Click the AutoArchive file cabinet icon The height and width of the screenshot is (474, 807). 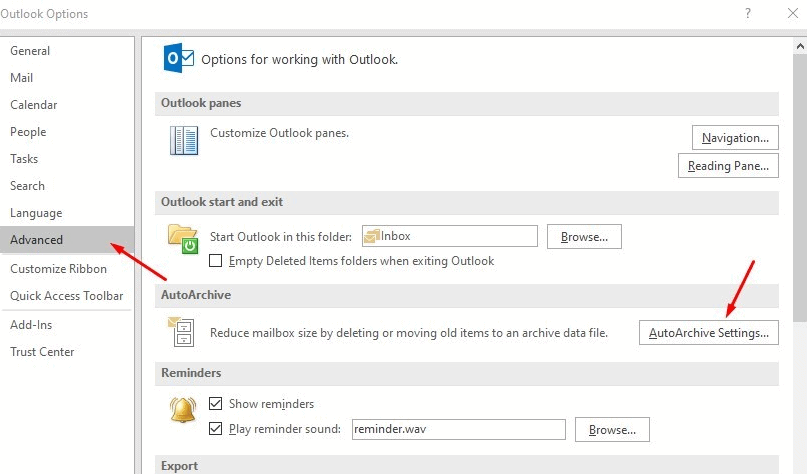tap(181, 332)
